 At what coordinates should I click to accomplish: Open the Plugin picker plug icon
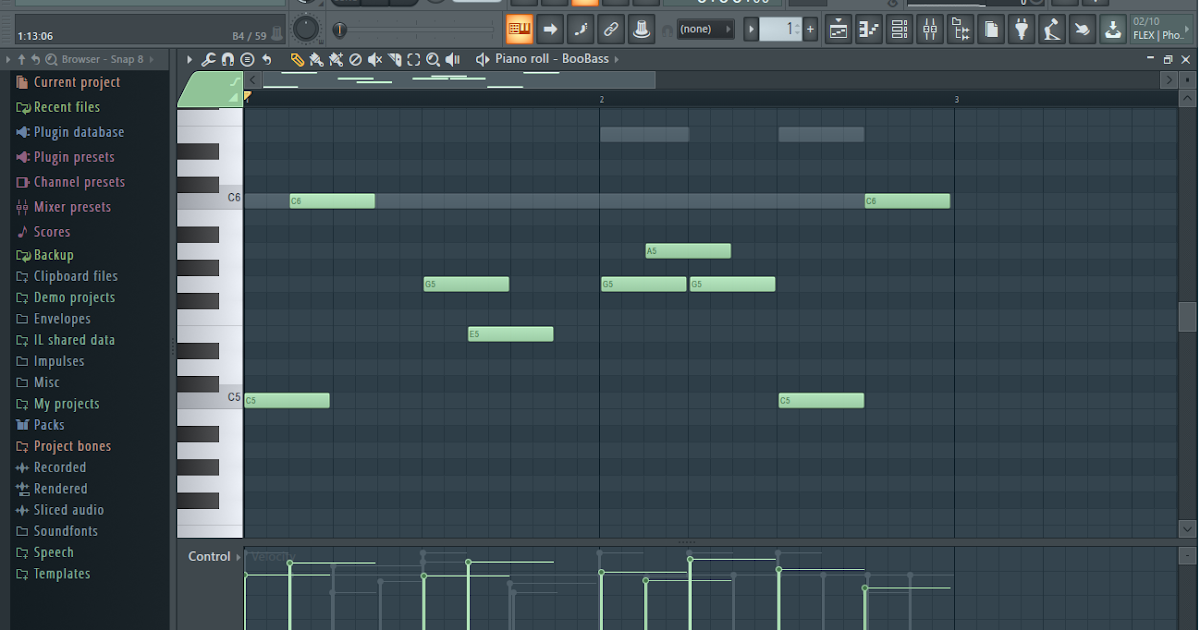pyautogui.click(x=1021, y=29)
